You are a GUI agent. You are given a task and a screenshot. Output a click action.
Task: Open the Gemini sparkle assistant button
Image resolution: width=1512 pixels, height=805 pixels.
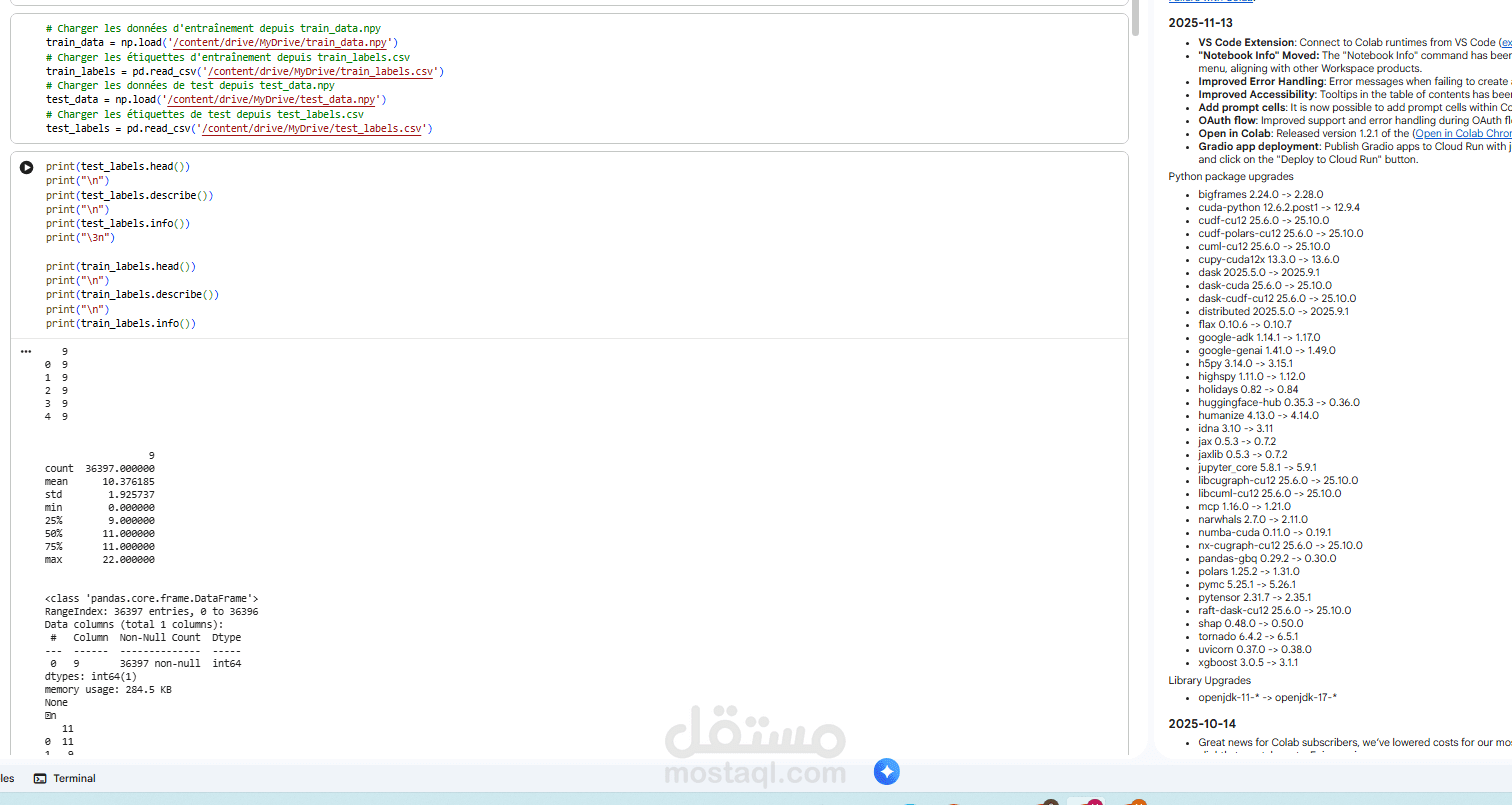tap(887, 772)
